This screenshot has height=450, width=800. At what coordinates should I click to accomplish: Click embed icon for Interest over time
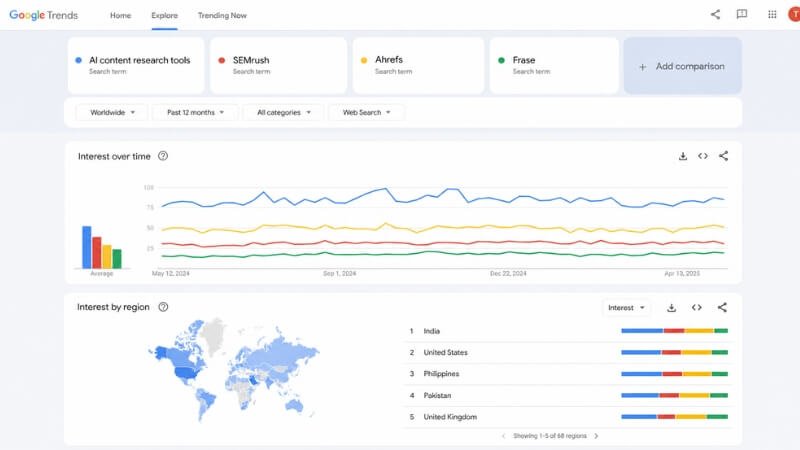point(703,156)
